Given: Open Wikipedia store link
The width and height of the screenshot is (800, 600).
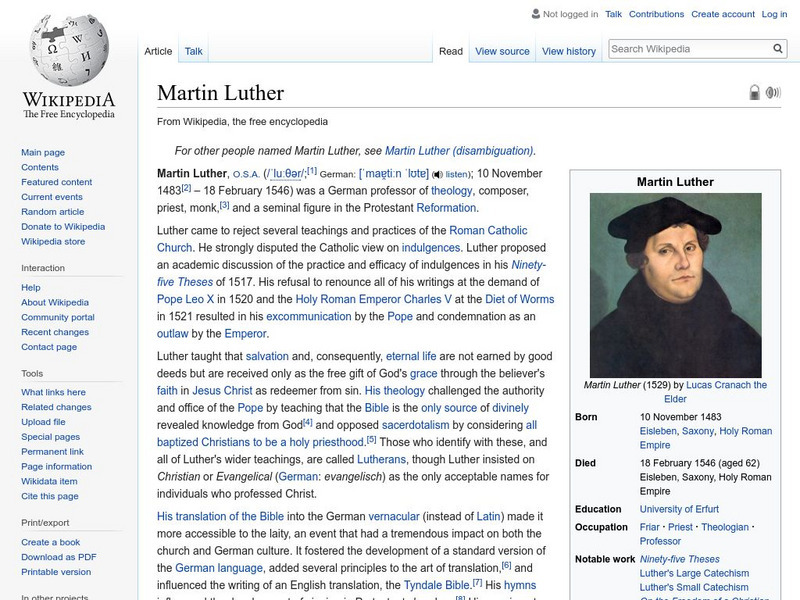Looking at the screenshot, I should coord(53,241).
